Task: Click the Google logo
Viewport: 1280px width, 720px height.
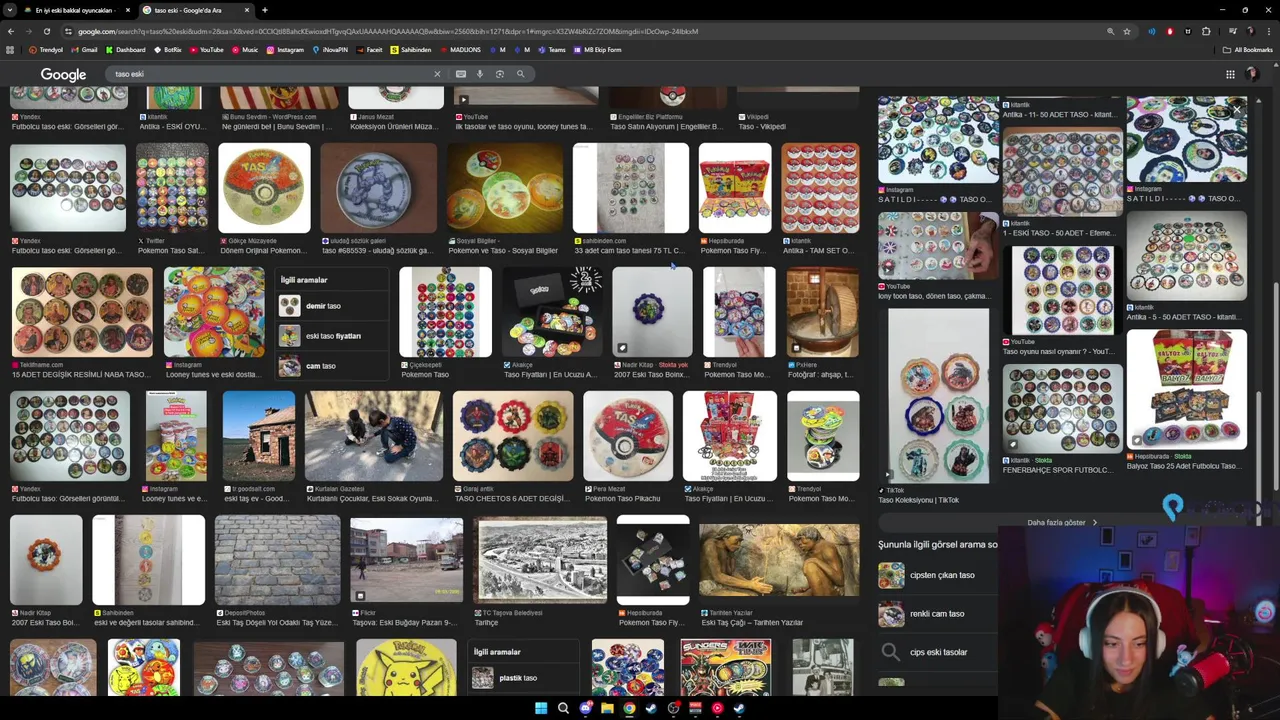Action: 63,74
